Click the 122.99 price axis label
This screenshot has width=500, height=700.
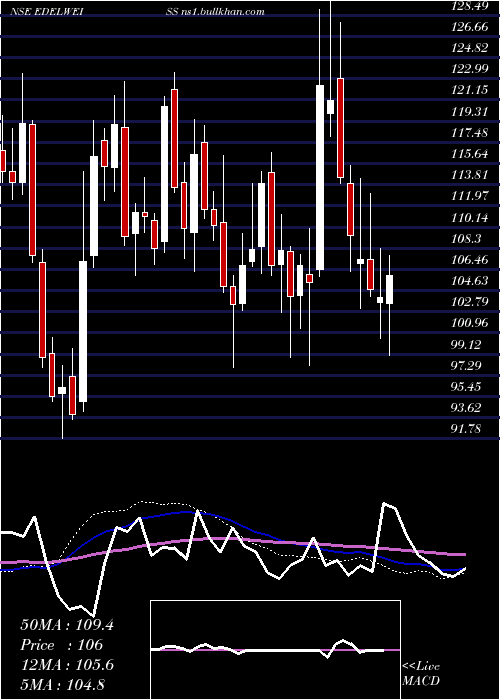pyautogui.click(x=470, y=69)
